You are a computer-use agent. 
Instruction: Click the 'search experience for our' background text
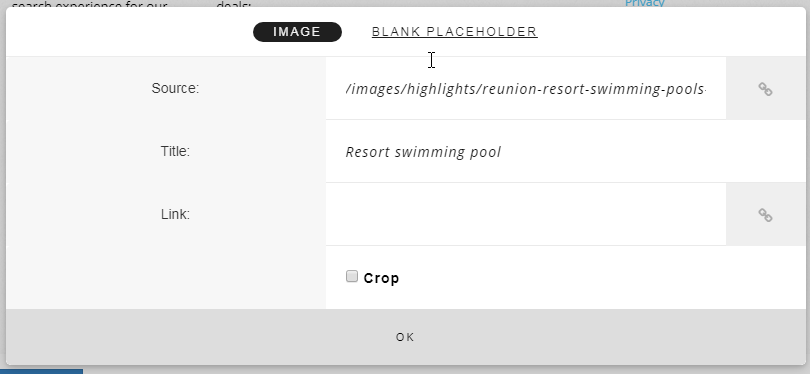(89, 5)
